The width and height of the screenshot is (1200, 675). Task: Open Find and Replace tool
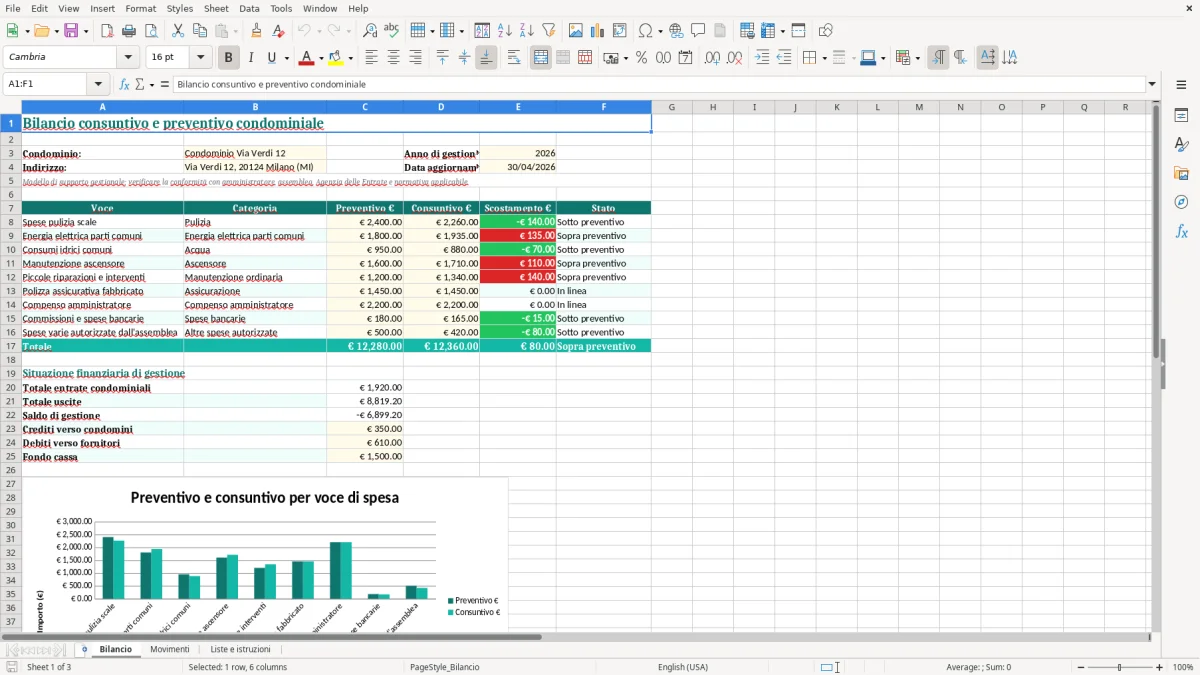click(x=370, y=31)
